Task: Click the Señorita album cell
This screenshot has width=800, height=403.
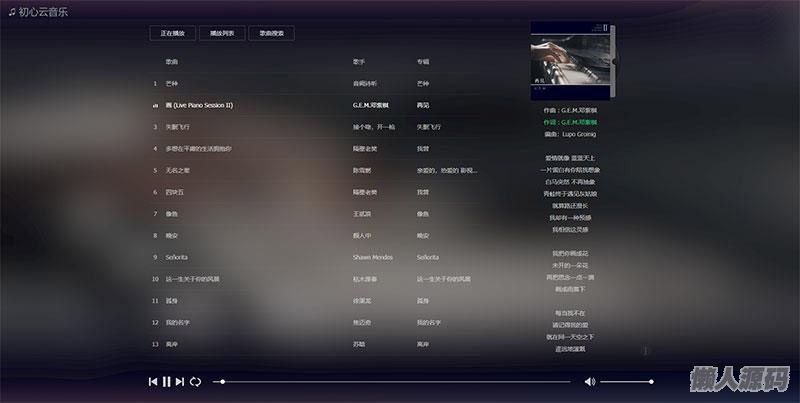Action: tap(428, 258)
